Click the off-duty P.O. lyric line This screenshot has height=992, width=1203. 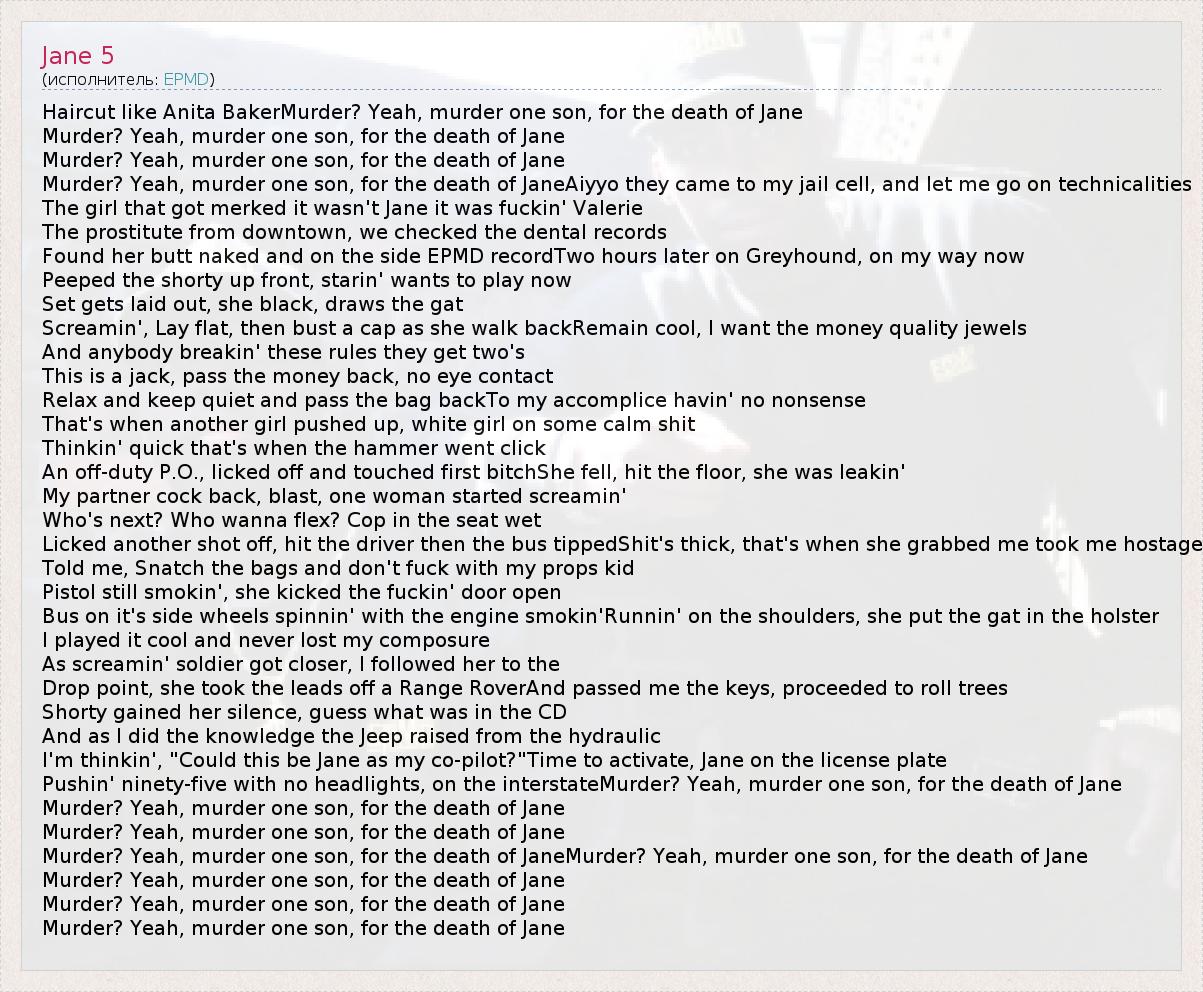click(473, 472)
